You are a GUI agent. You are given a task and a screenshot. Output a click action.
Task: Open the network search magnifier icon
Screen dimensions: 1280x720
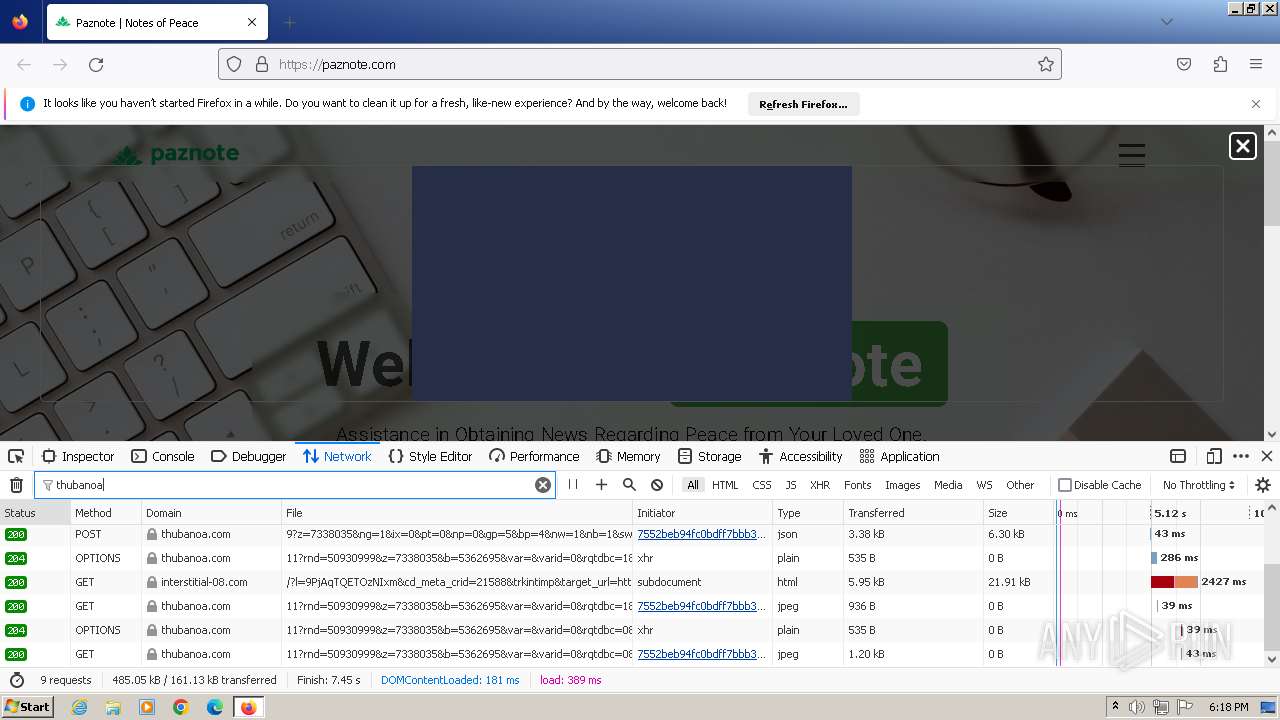(x=629, y=485)
